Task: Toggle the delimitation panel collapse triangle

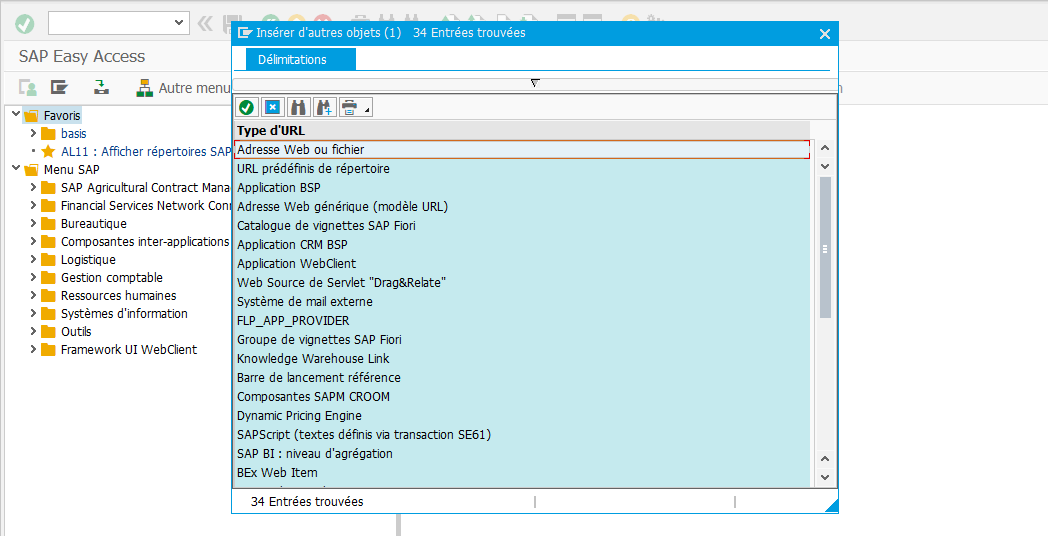Action: coord(535,83)
